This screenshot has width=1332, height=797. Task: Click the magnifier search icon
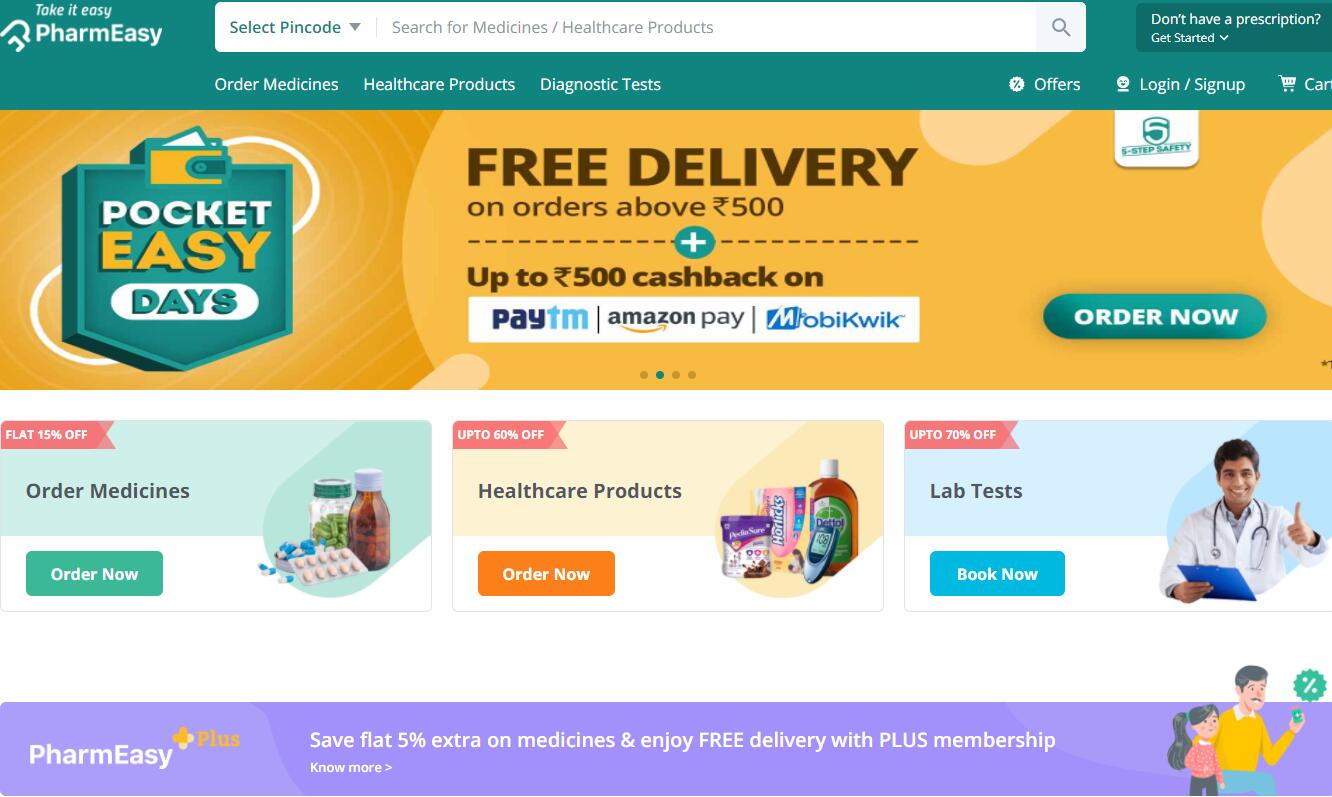[x=1061, y=27]
